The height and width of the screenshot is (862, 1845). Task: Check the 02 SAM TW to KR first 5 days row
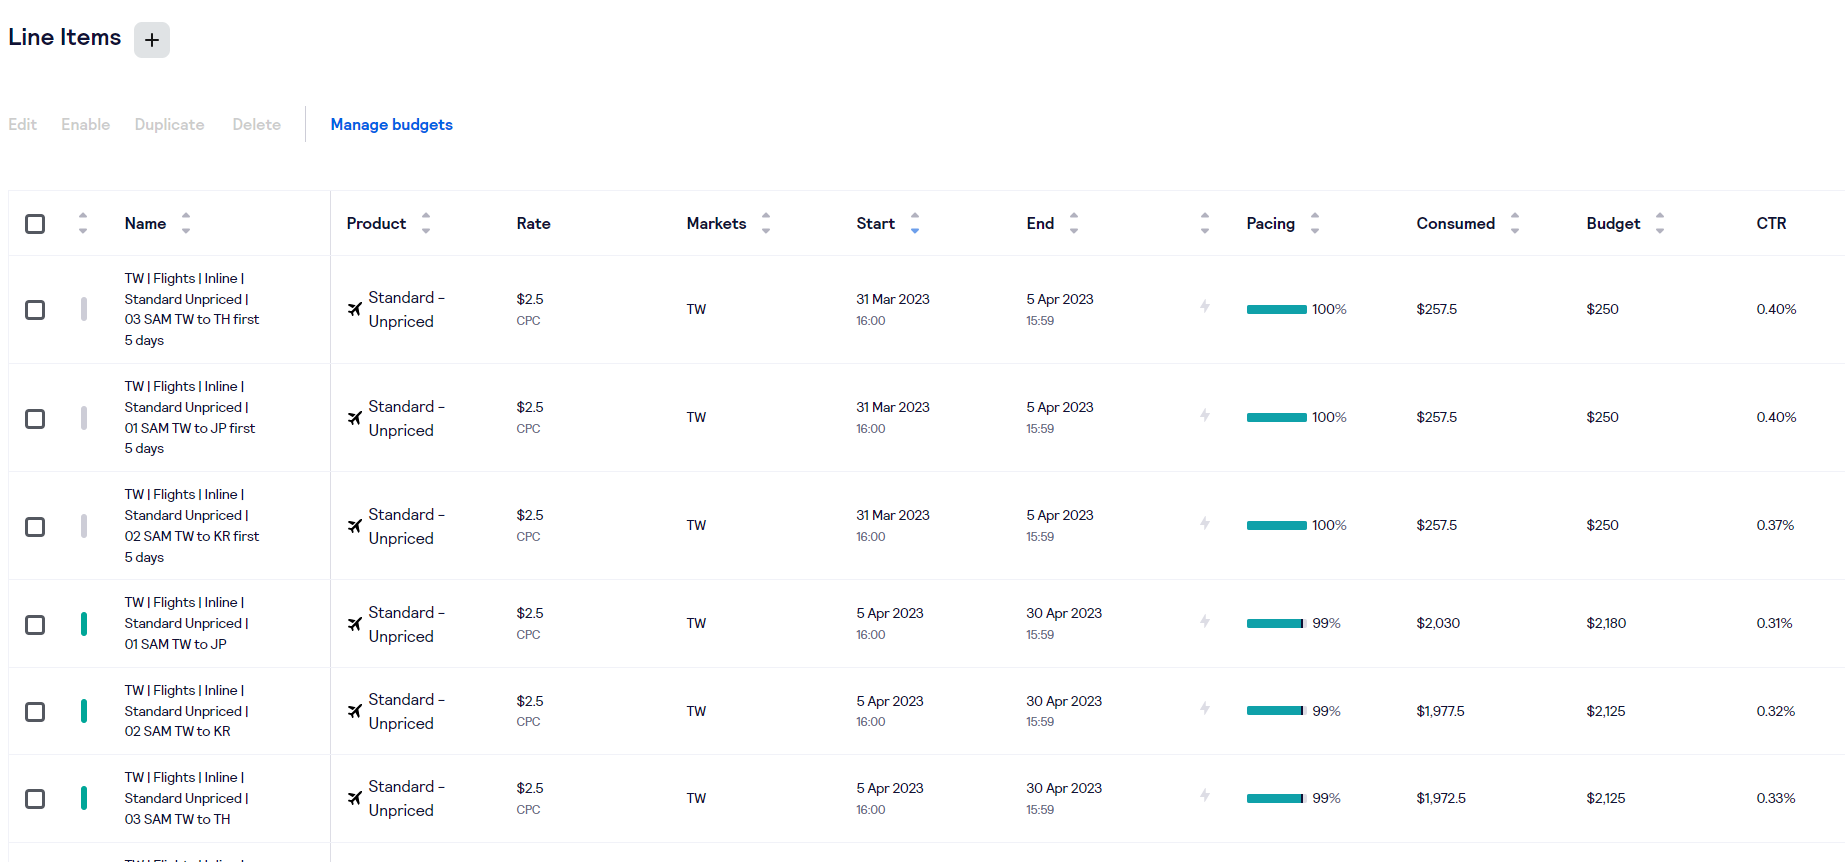tap(35, 527)
